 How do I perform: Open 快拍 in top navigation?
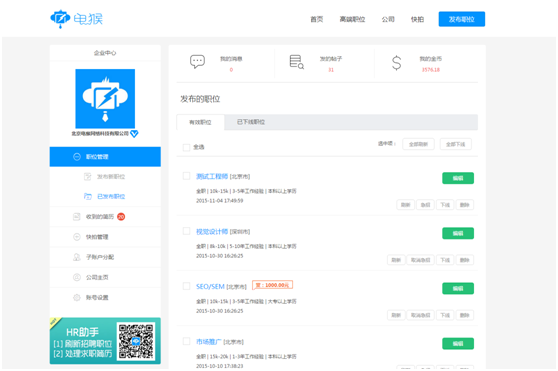point(417,19)
